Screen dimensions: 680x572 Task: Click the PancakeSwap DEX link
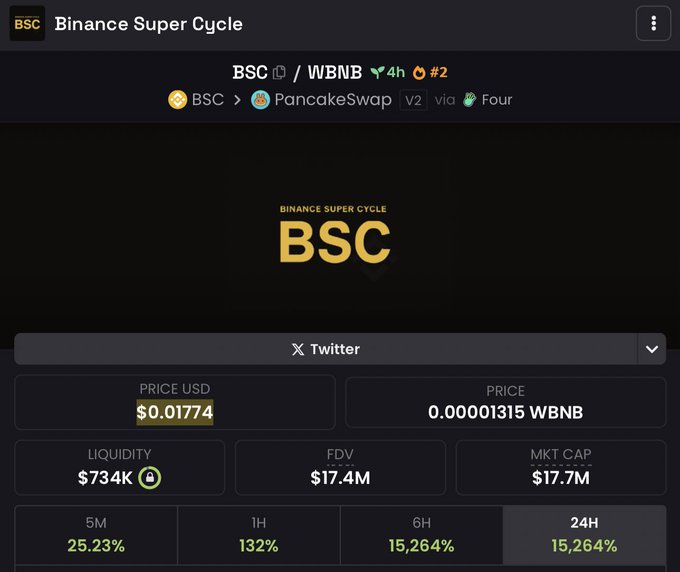333,100
